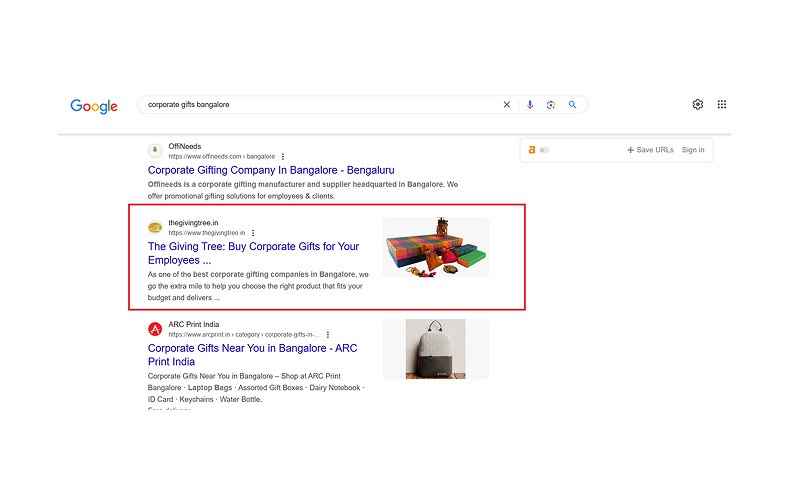The width and height of the screenshot is (800, 500).
Task: Open Google Lens image search
Action: coord(551,105)
